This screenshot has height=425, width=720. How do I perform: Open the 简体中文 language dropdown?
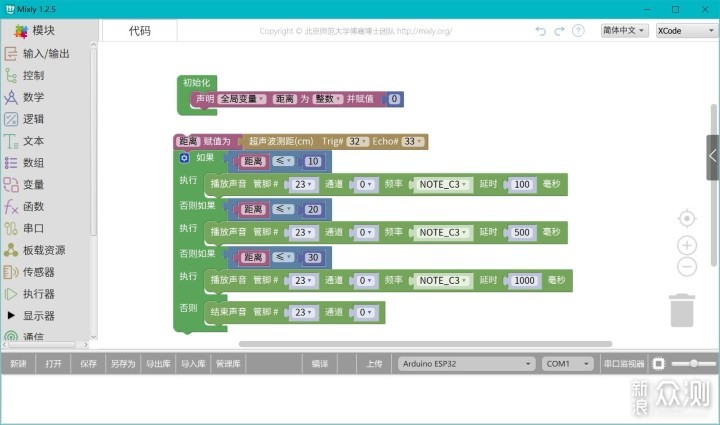624,31
